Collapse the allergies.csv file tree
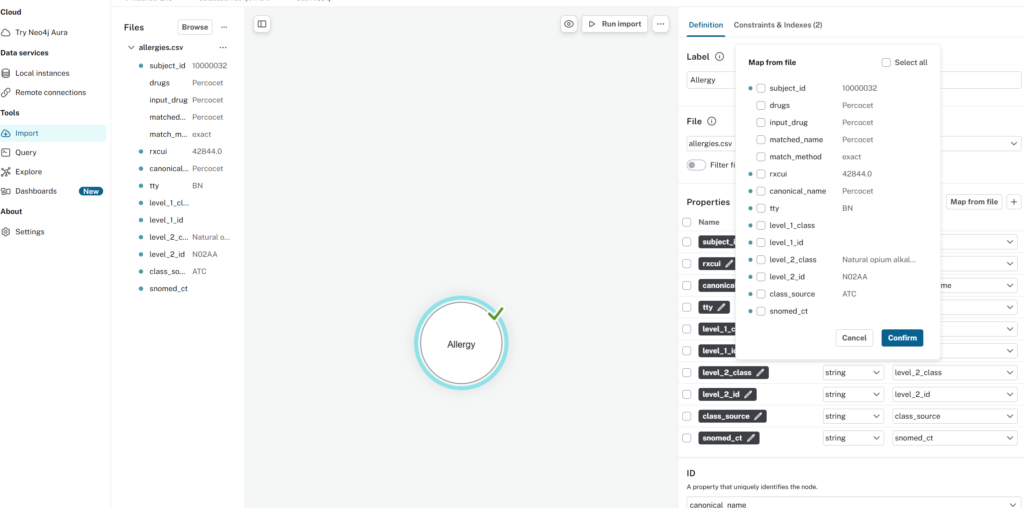Viewport: 1024px width, 508px height. (131, 47)
